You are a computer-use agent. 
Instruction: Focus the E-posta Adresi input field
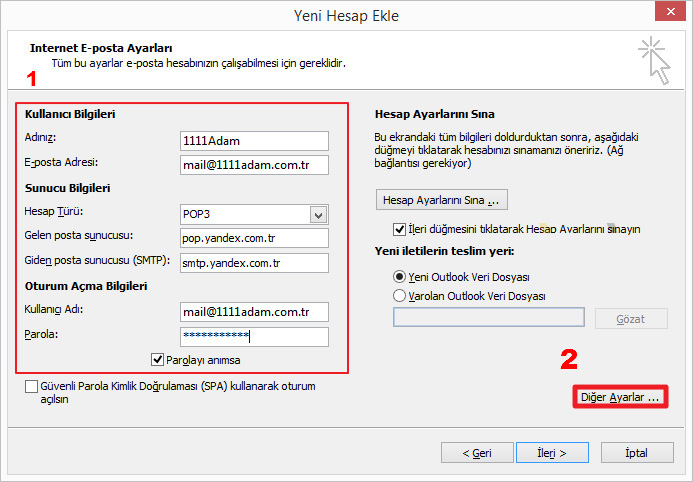pos(254,164)
